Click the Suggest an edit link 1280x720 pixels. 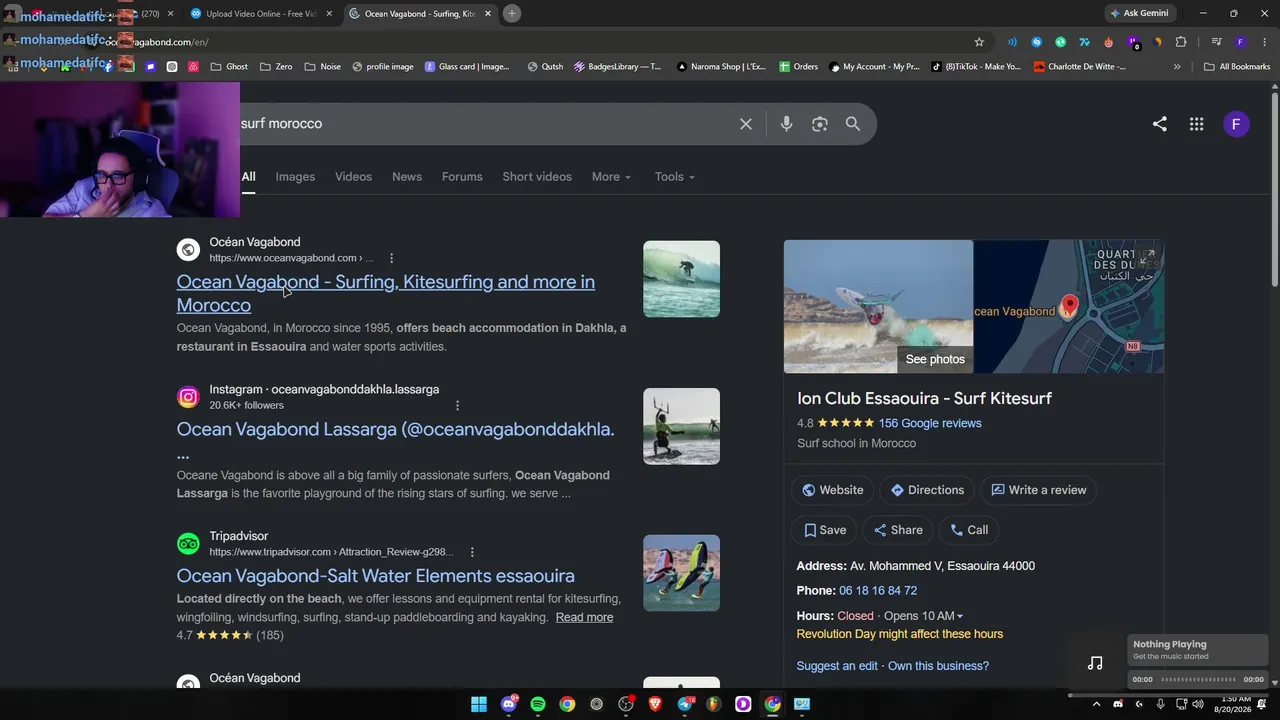tap(837, 666)
